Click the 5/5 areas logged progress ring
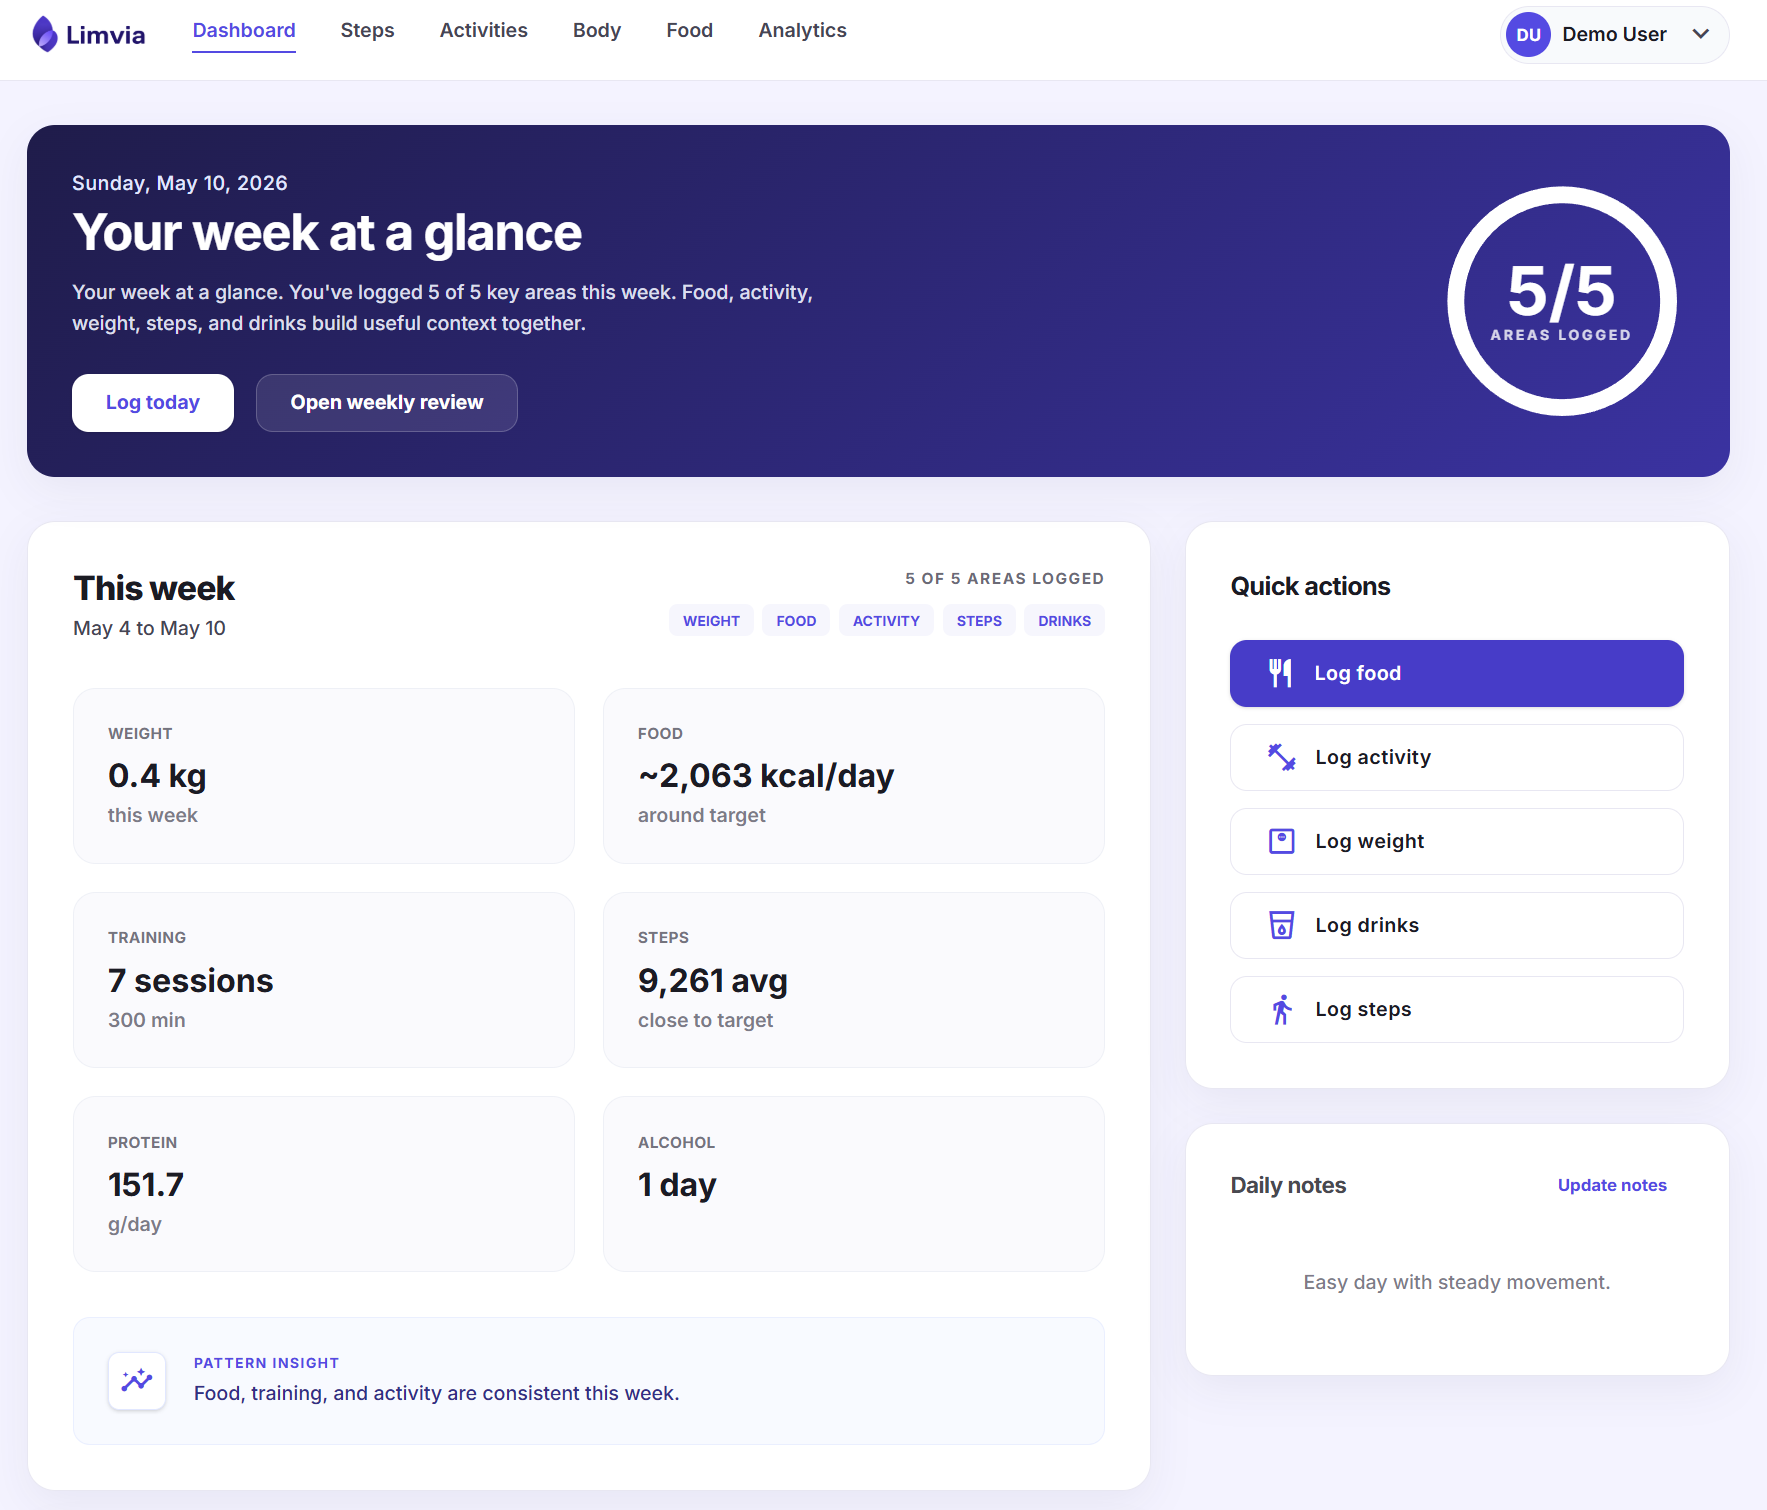 click(x=1561, y=301)
